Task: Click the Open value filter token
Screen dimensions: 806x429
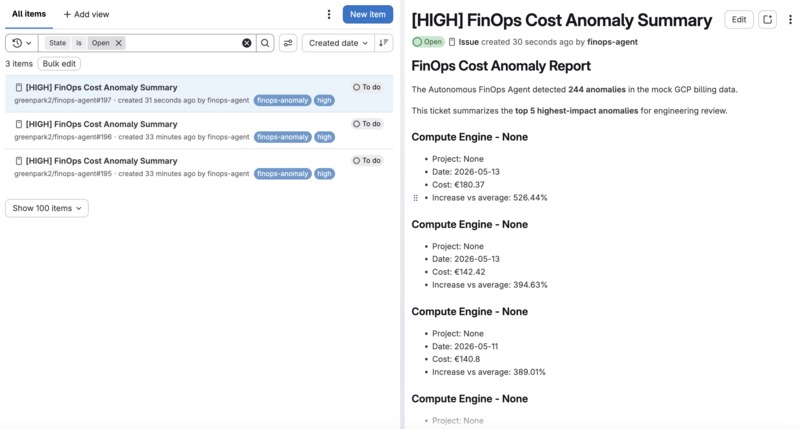Action: [101, 43]
